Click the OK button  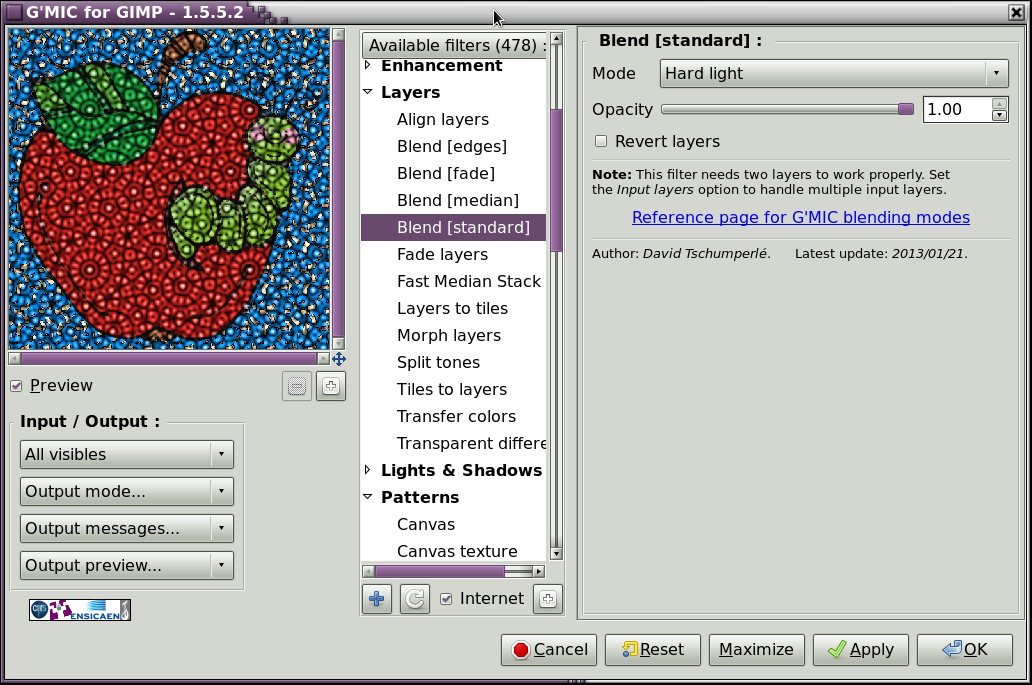[x=965, y=649]
